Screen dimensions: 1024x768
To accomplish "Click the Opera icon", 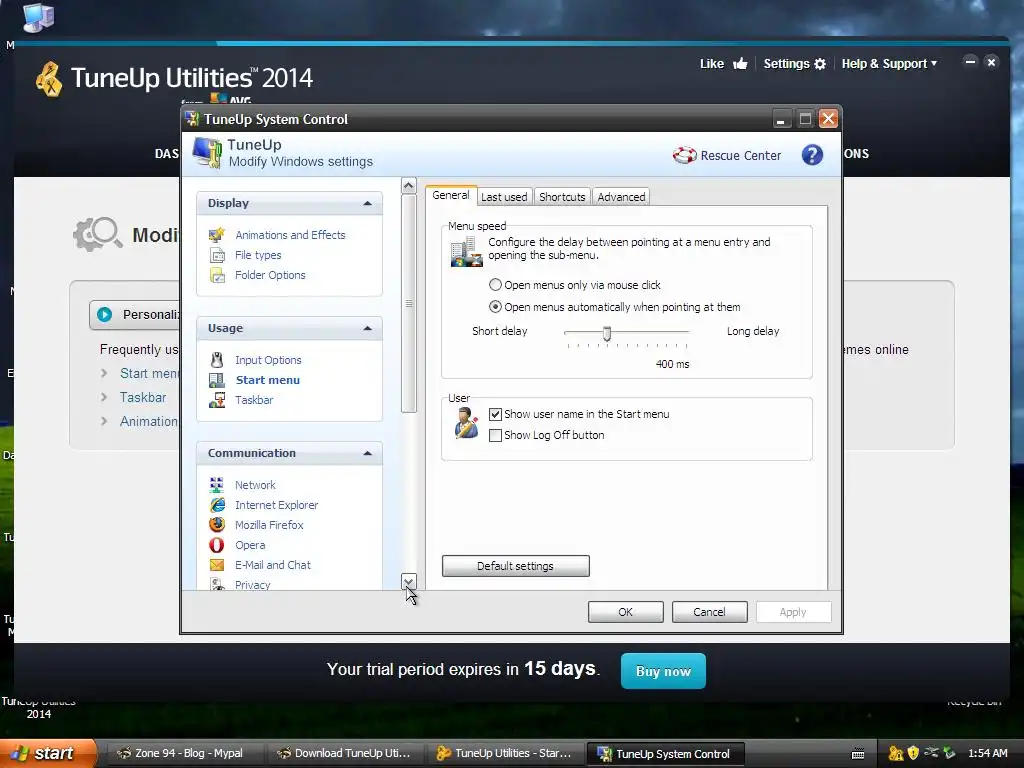I will [x=217, y=545].
